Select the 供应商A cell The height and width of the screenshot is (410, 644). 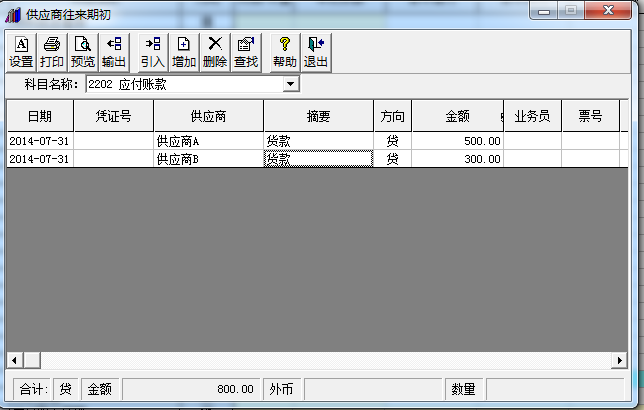point(209,141)
